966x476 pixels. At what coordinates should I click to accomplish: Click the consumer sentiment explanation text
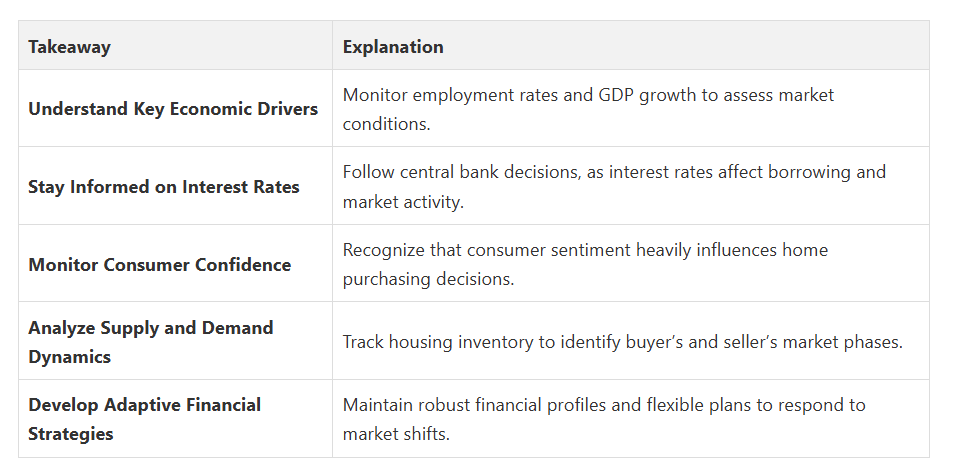(x=585, y=264)
